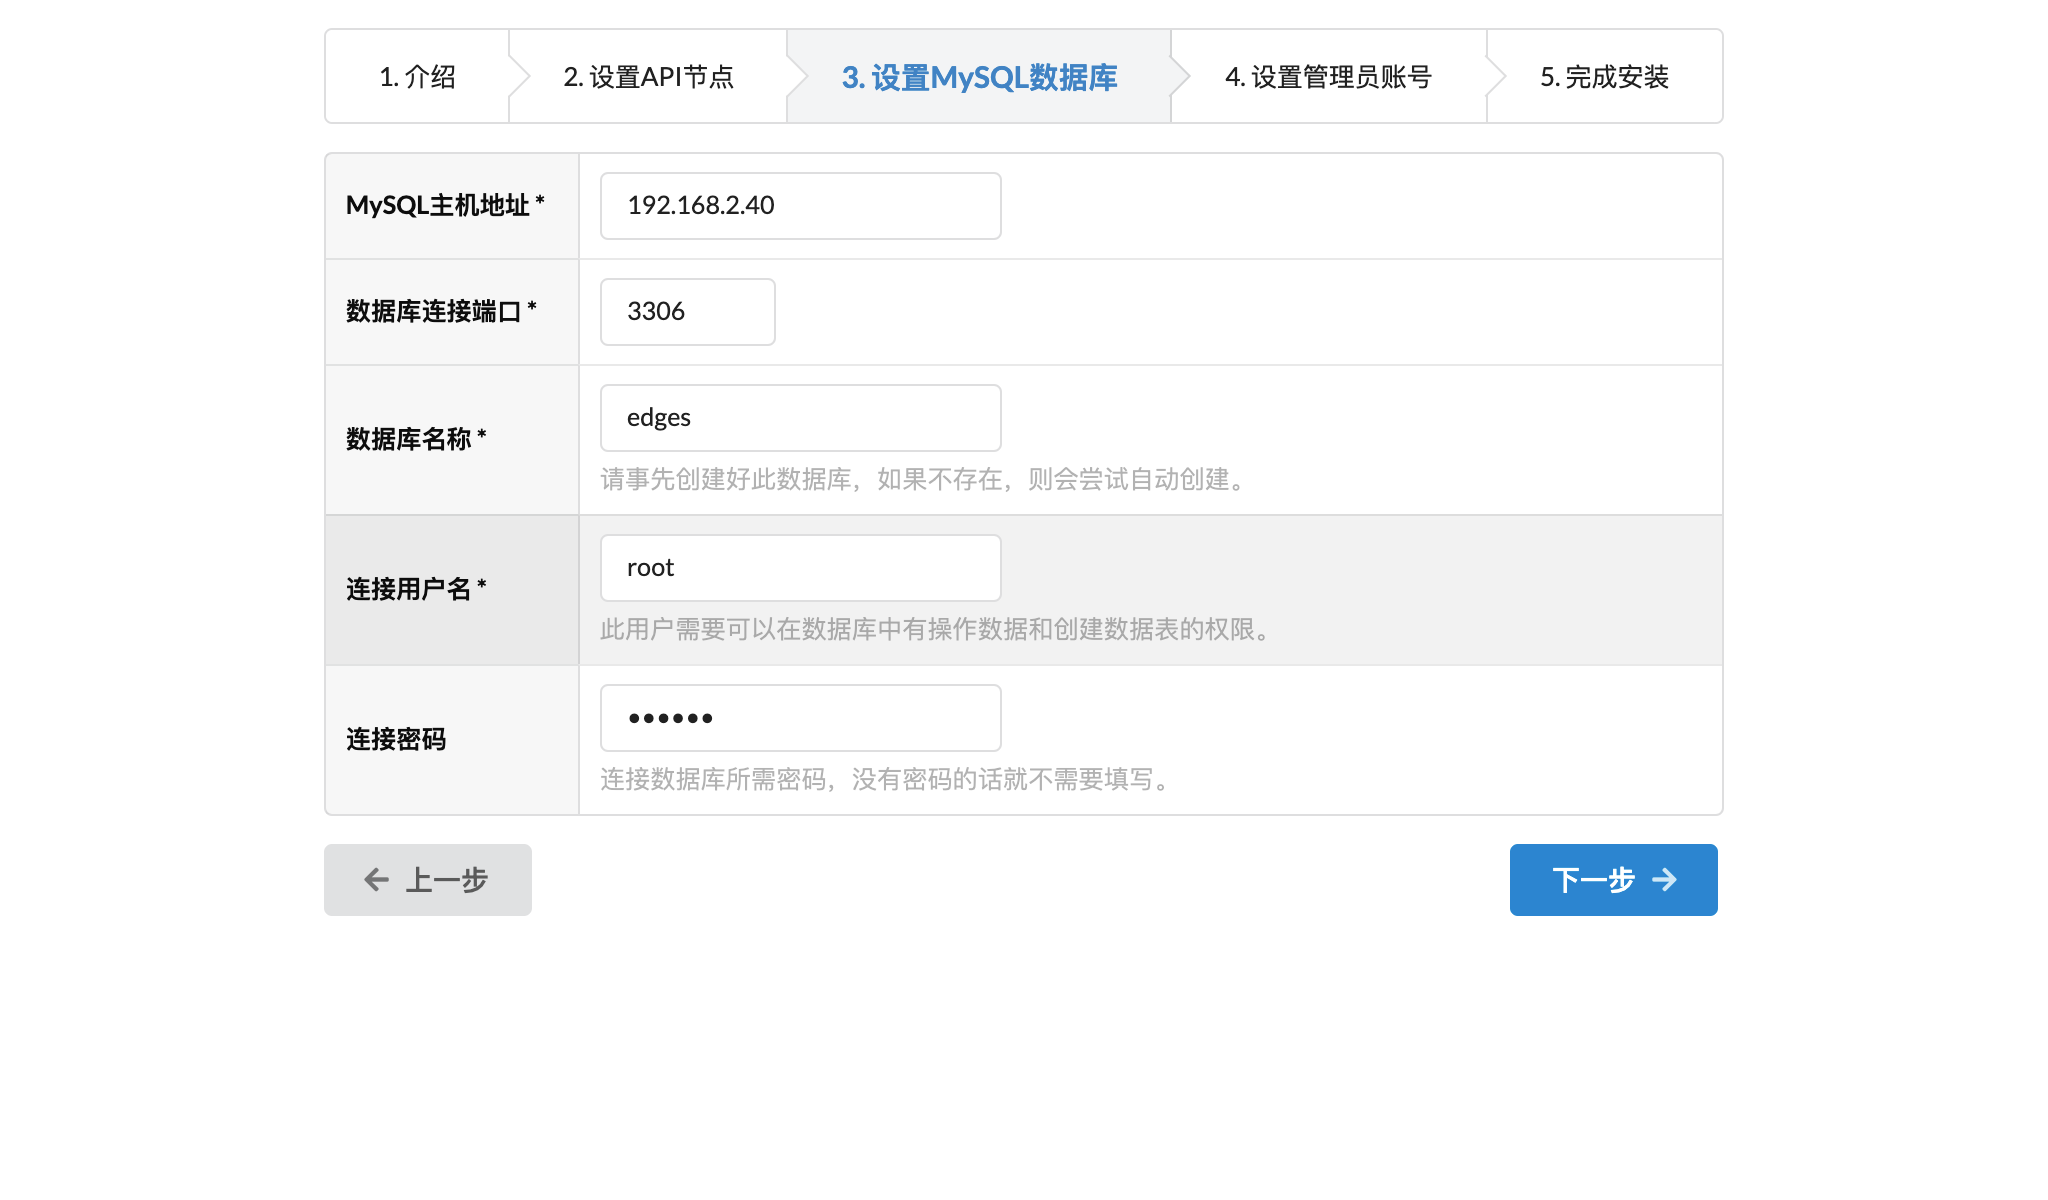2048x1200 pixels.
Task: Click the 连接用户名 label
Action: 416,590
